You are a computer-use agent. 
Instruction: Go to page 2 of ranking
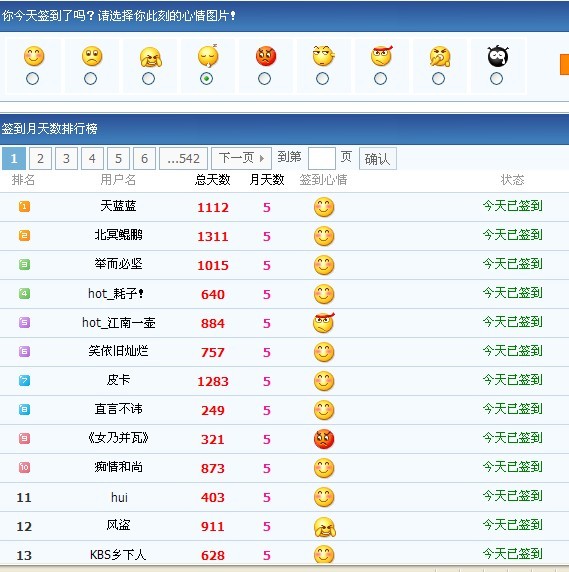tap(40, 159)
